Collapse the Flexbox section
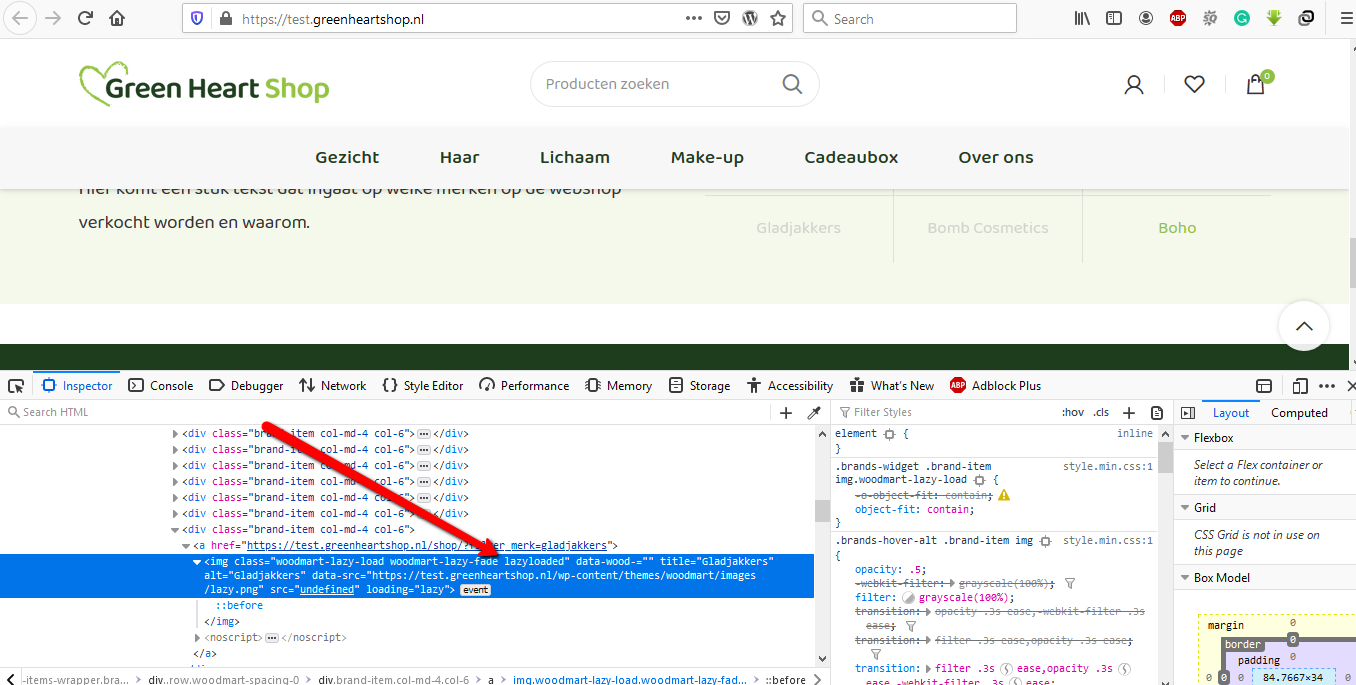 click(x=1185, y=438)
